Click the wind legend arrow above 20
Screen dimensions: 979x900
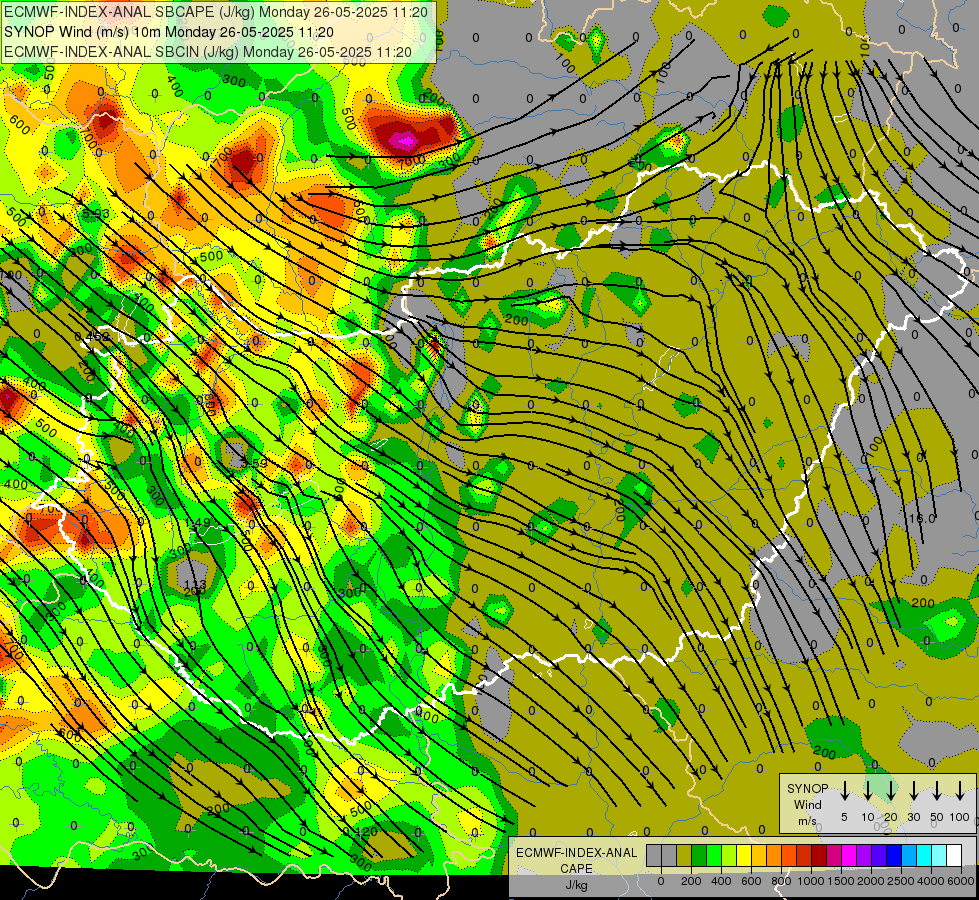point(891,790)
